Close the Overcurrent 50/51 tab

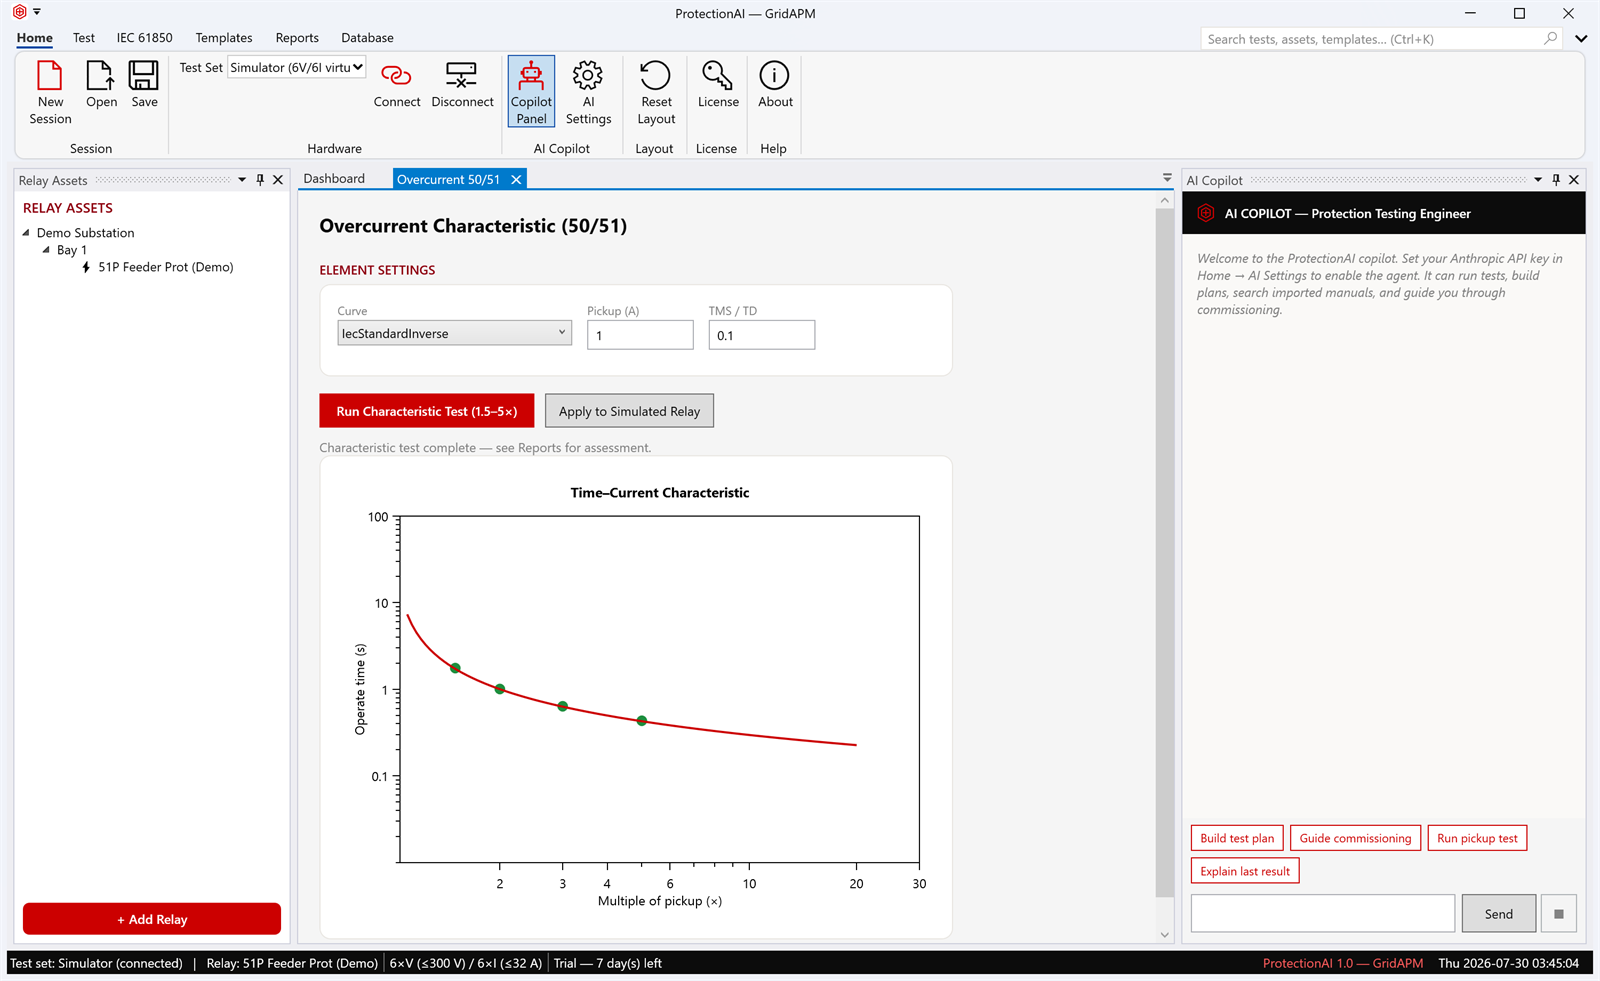point(516,179)
